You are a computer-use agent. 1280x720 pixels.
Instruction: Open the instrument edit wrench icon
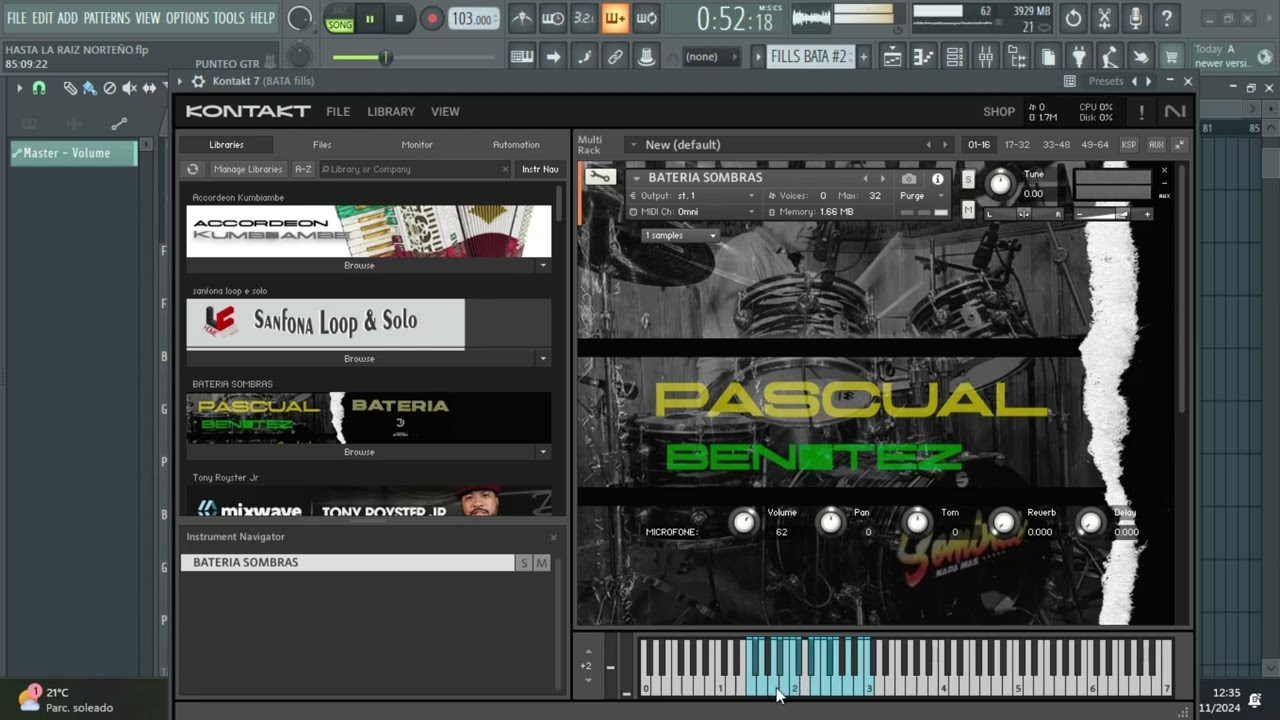pyautogui.click(x=600, y=178)
